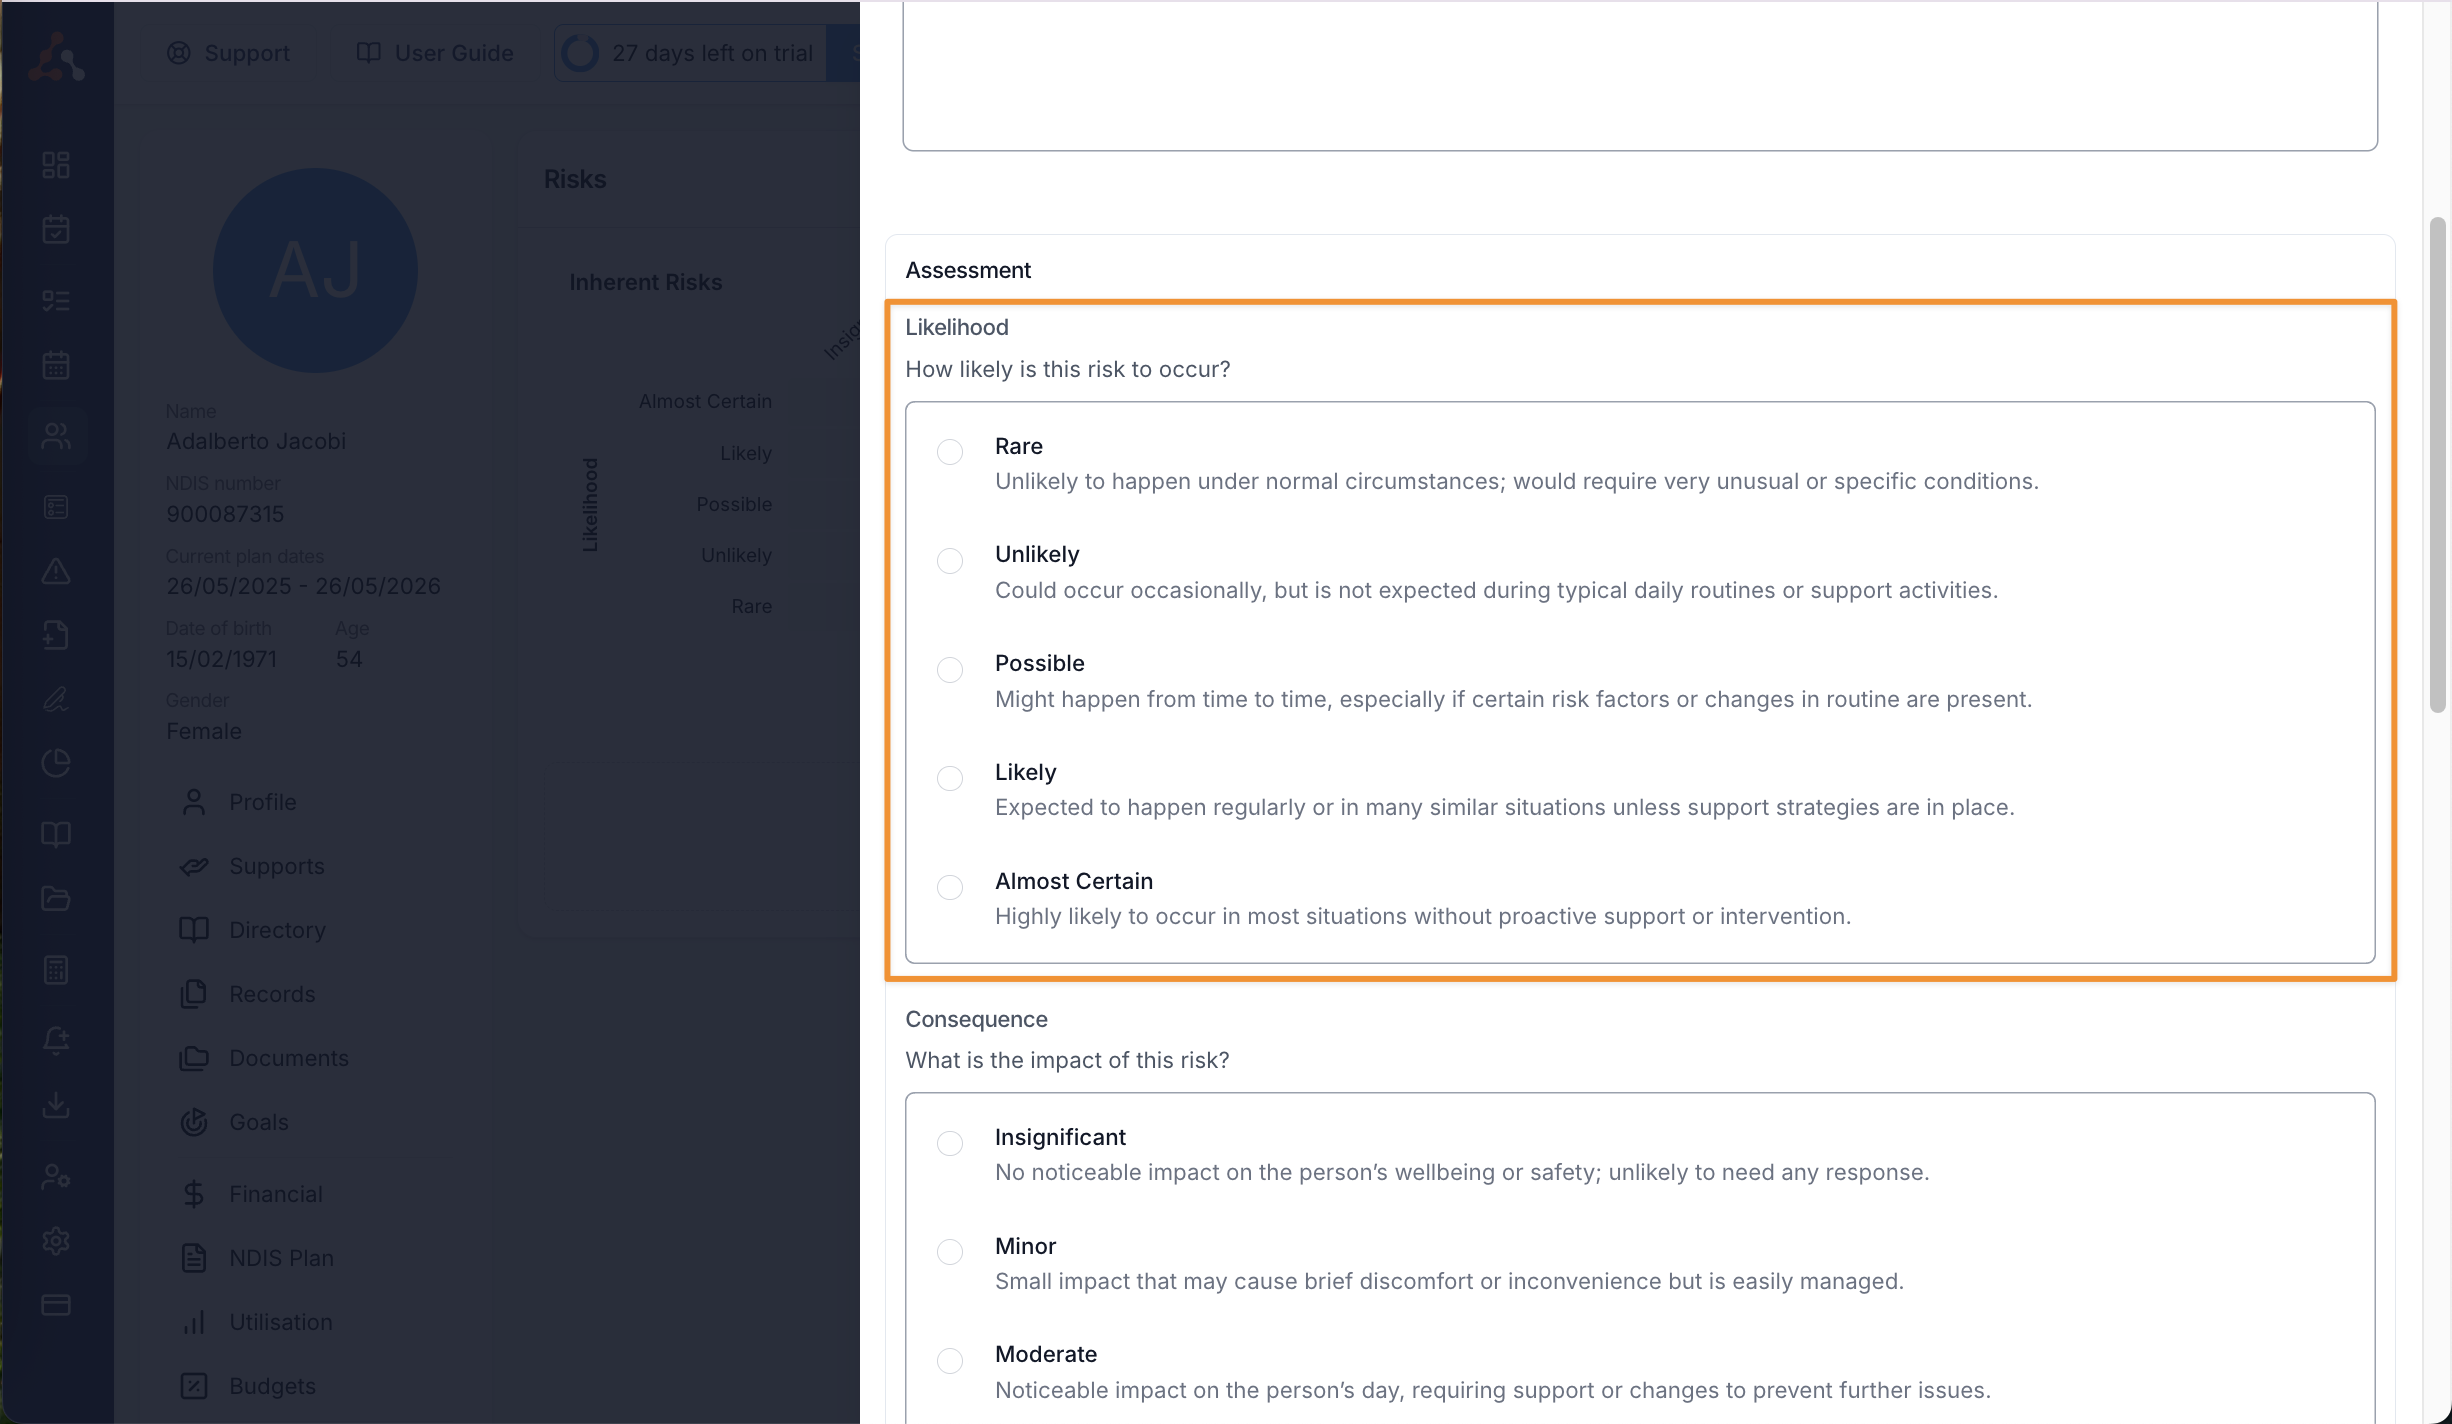
Task: Open the settings gear sidebar icon
Action: (56, 1241)
